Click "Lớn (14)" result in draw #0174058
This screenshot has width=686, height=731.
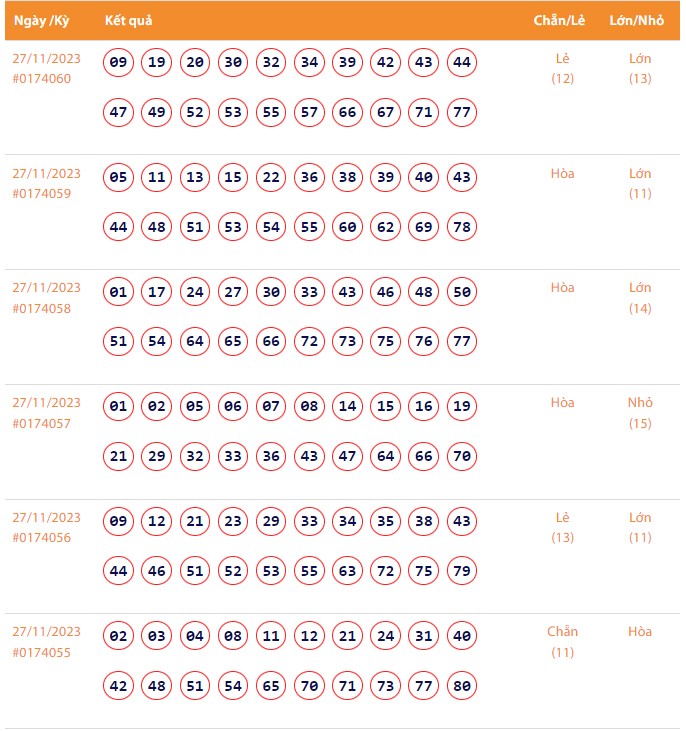click(640, 298)
